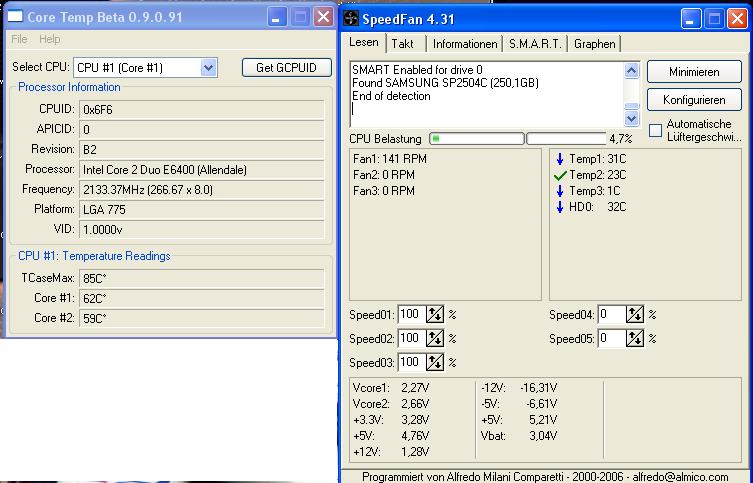Click the Speed02 value field

tap(412, 338)
